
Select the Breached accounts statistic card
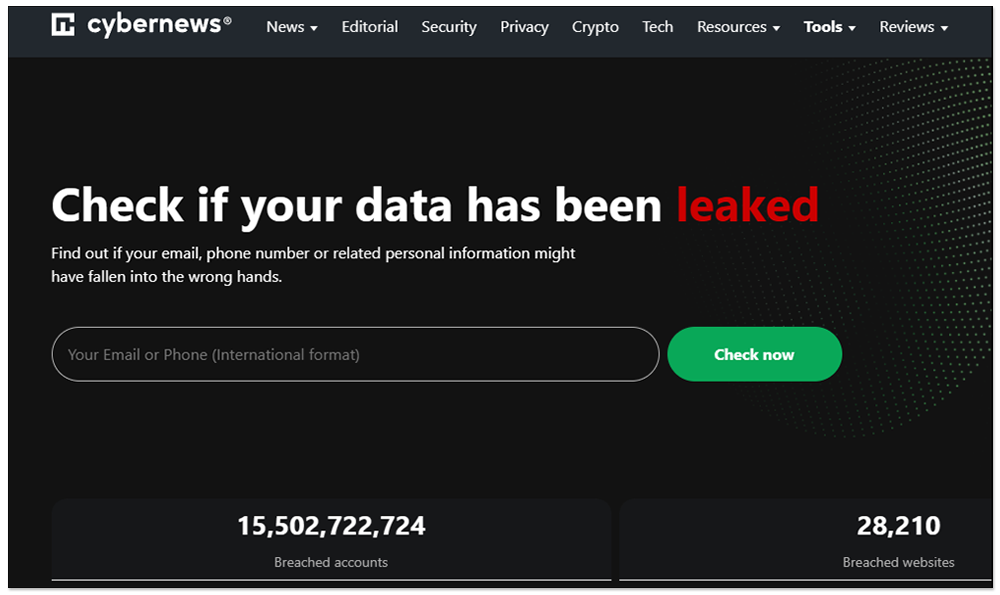coord(331,540)
